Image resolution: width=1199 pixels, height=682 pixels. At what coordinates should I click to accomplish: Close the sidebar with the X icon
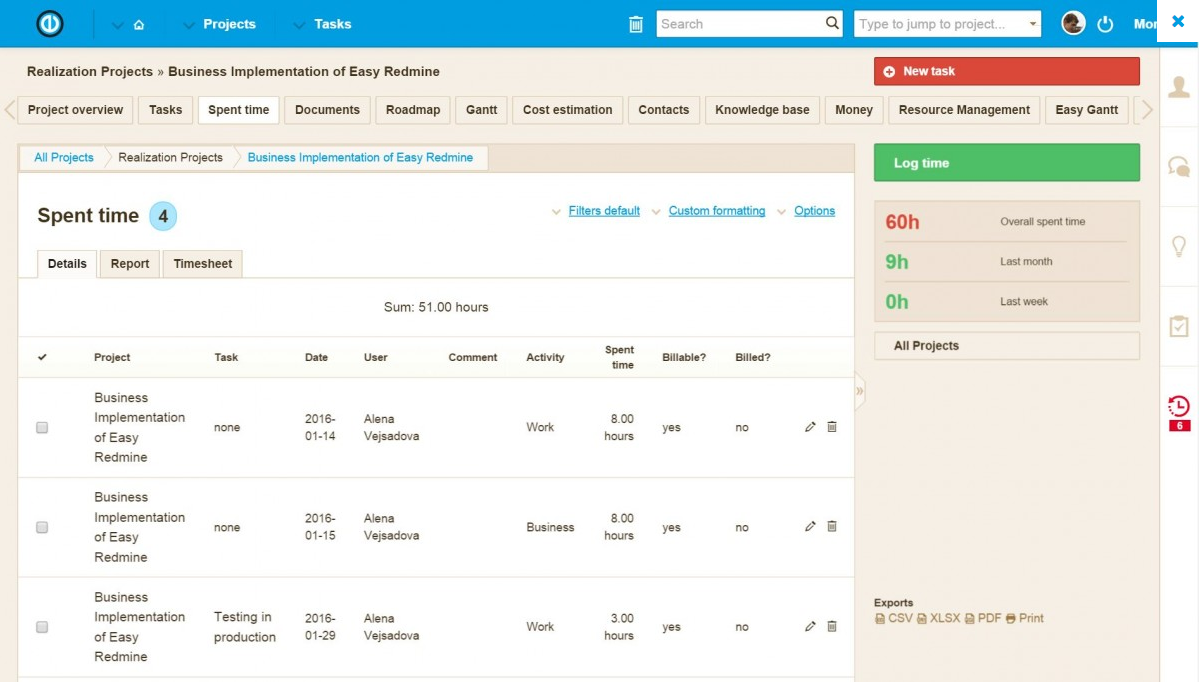1178,21
